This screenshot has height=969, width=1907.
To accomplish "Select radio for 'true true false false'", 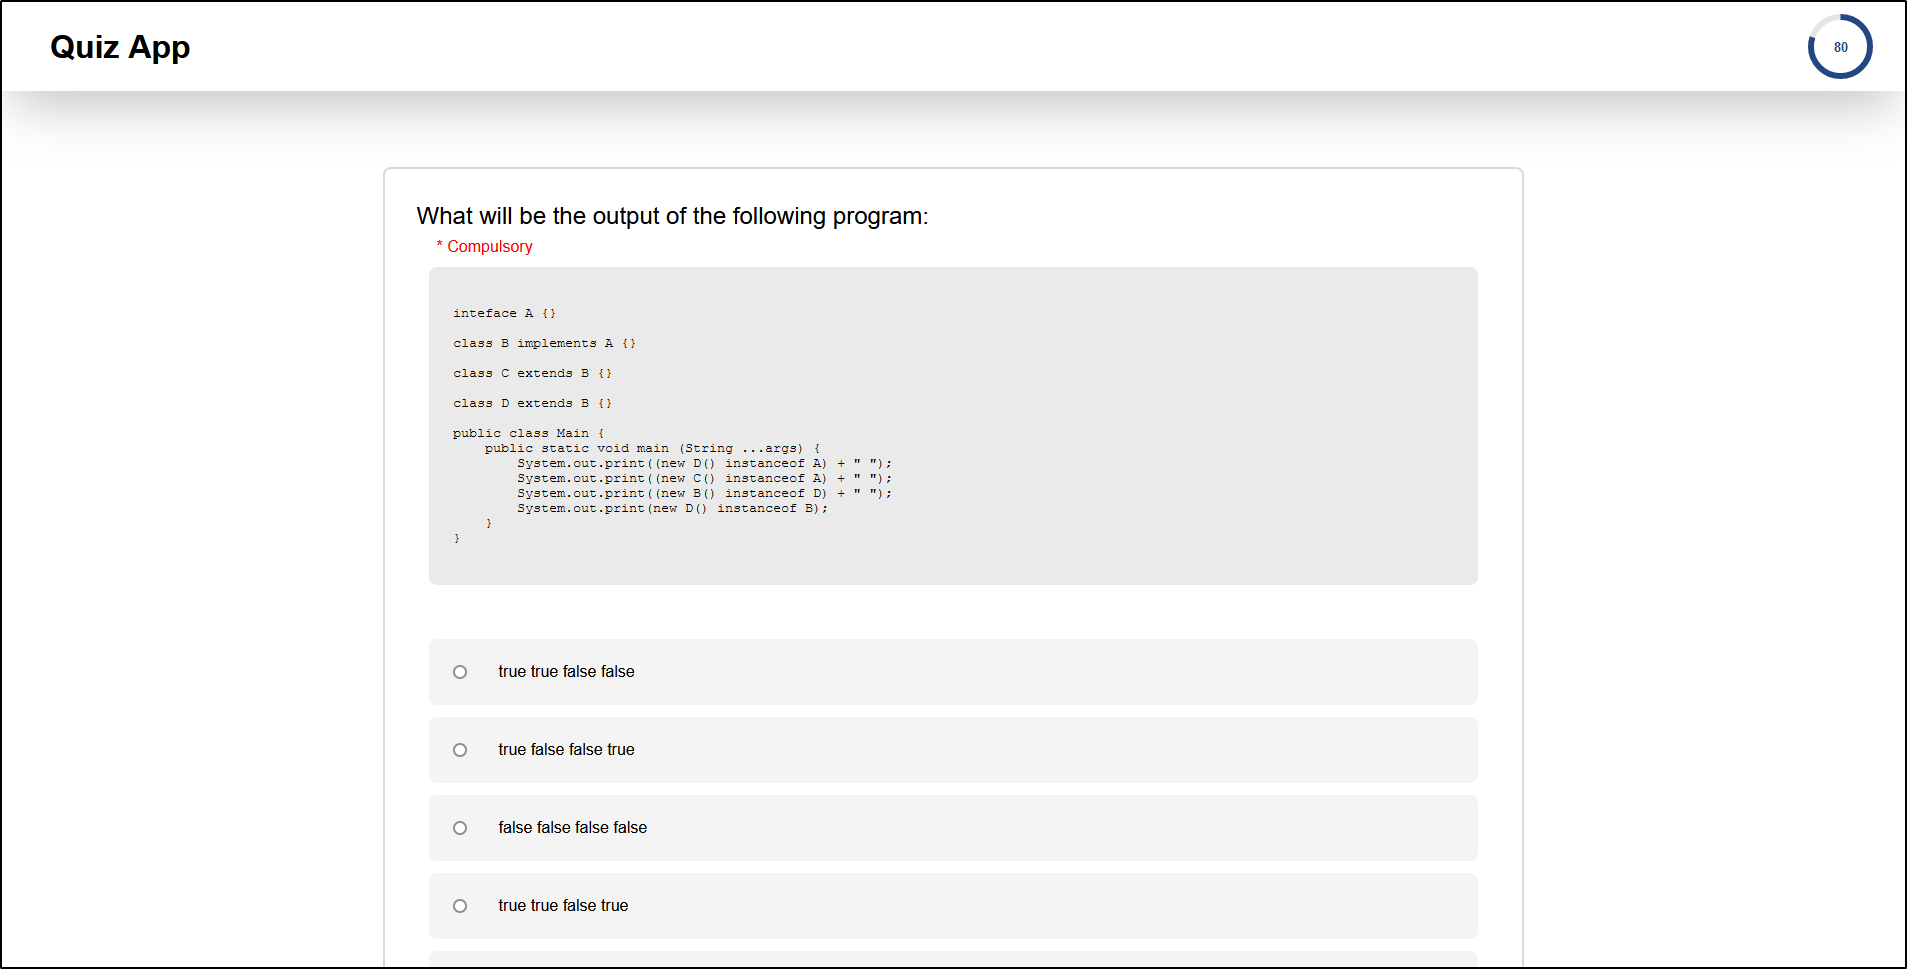I will click(460, 672).
